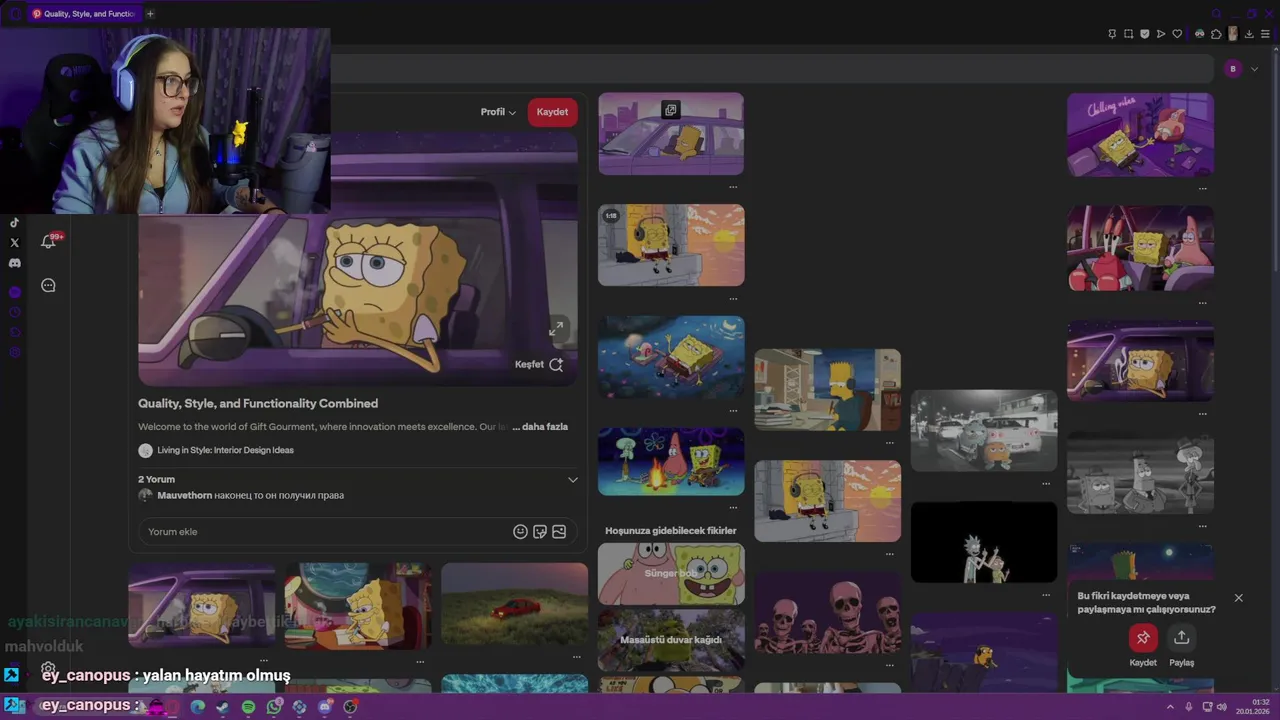
Task: Open the Sünger bob idea card
Action: [671, 574]
